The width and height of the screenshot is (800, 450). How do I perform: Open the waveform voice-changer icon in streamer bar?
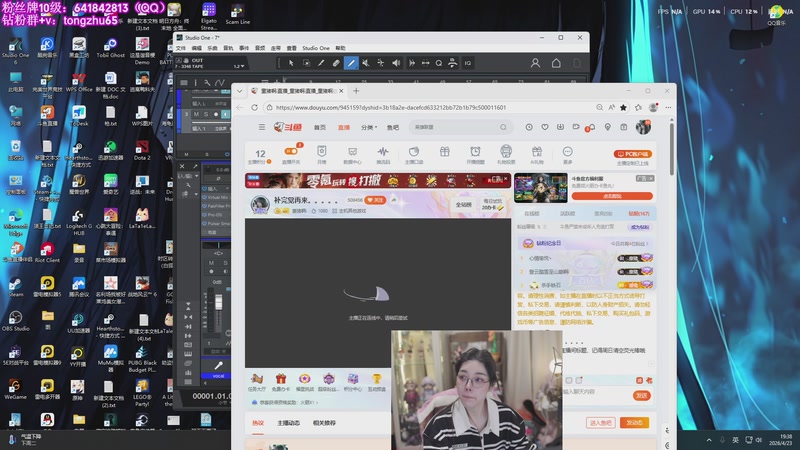pos(383,152)
